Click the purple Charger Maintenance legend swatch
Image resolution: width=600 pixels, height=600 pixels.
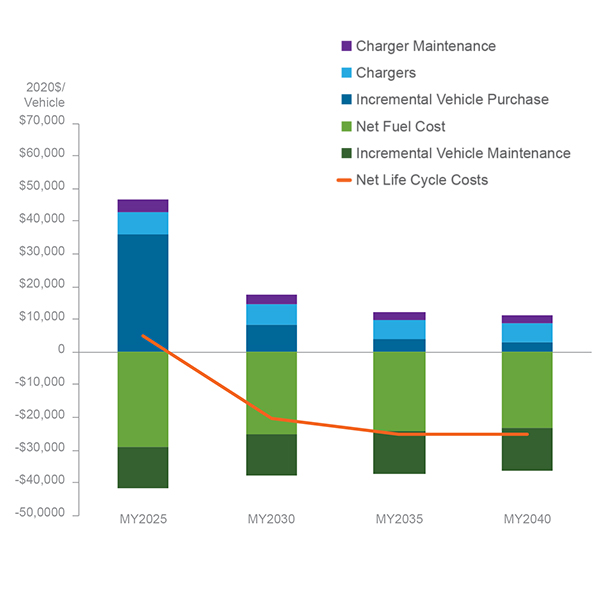pyautogui.click(x=347, y=47)
